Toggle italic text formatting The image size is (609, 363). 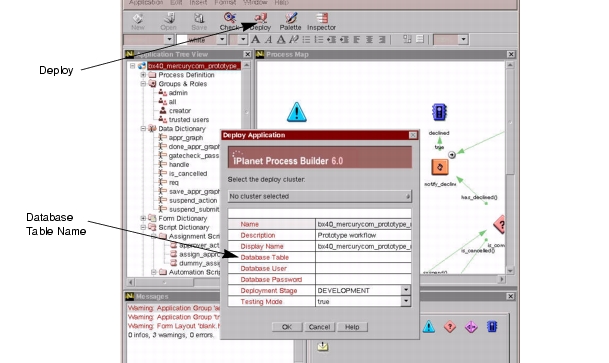(268, 40)
